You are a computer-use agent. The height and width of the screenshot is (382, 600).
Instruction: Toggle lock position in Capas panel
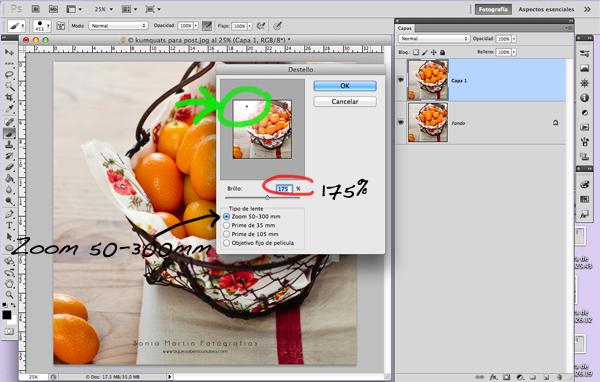point(434,52)
